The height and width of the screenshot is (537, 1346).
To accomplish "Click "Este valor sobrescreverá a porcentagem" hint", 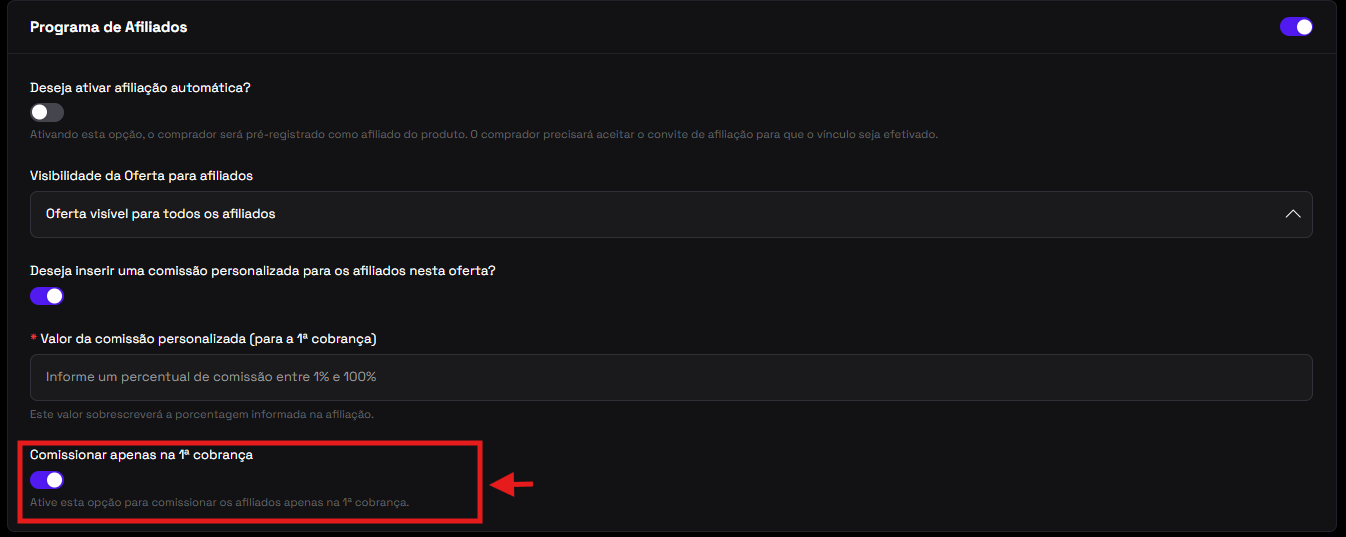I will (x=201, y=414).
